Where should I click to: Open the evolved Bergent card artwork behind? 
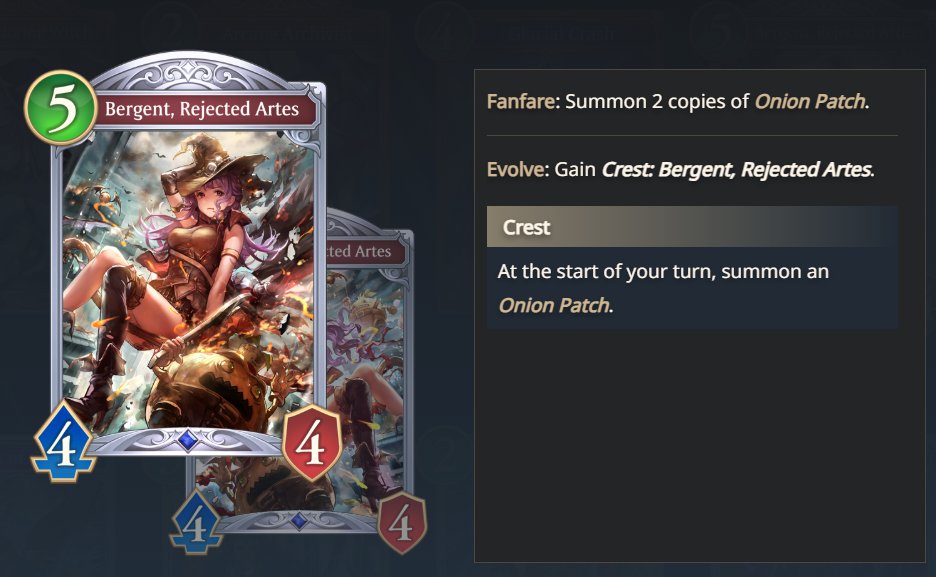click(367, 388)
